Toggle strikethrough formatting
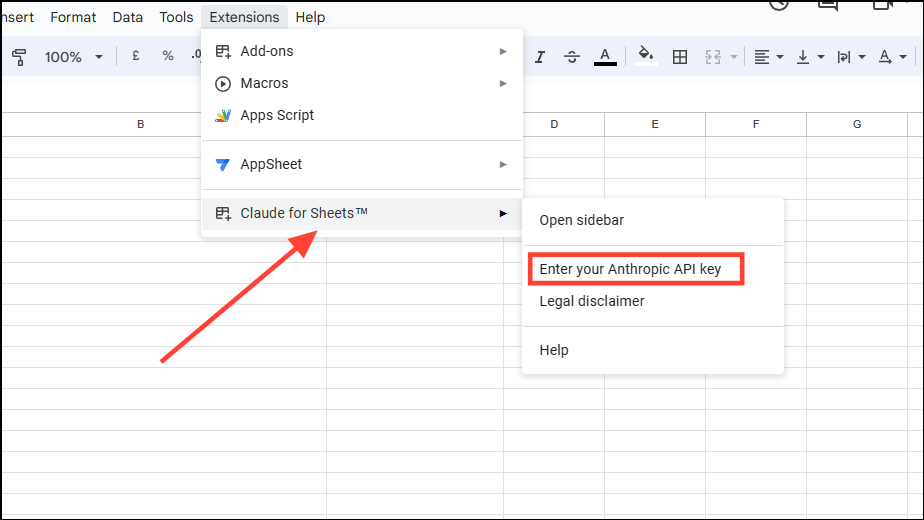This screenshot has height=520, width=924. (572, 57)
